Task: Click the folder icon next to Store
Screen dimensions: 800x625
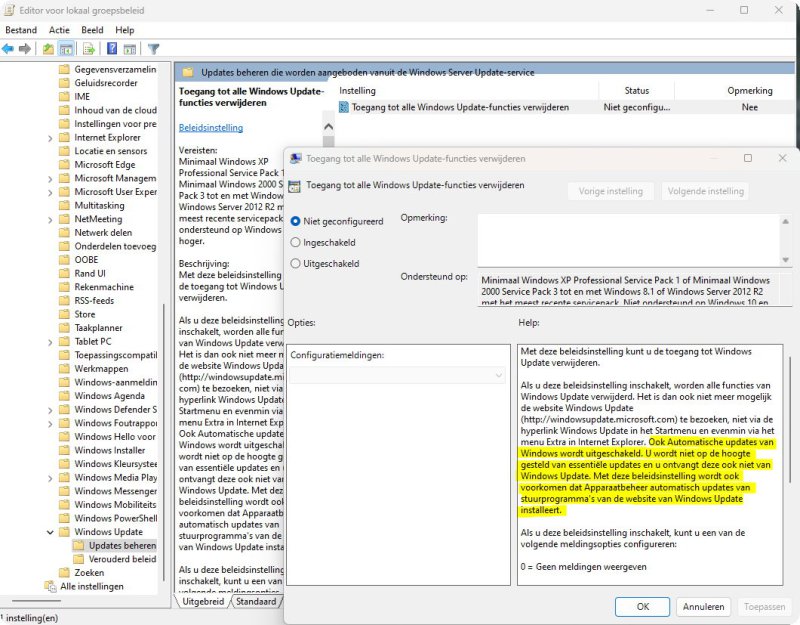Action: 64,314
